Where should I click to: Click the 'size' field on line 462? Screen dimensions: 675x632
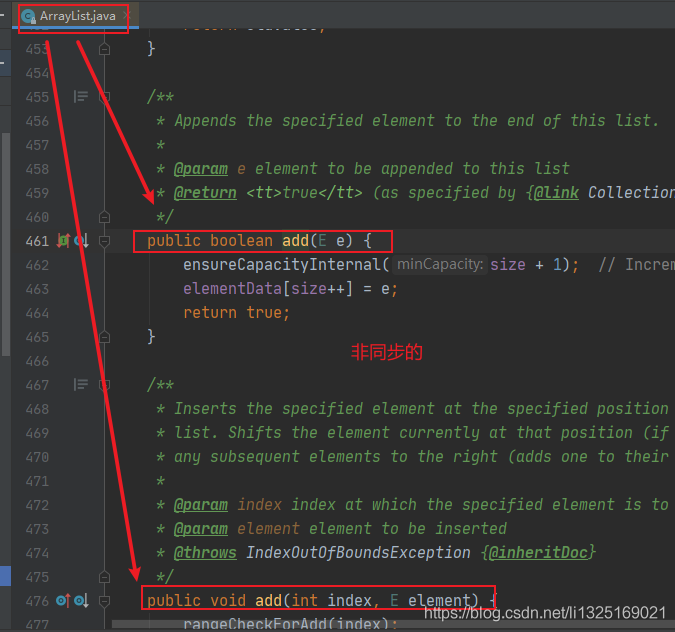point(508,265)
